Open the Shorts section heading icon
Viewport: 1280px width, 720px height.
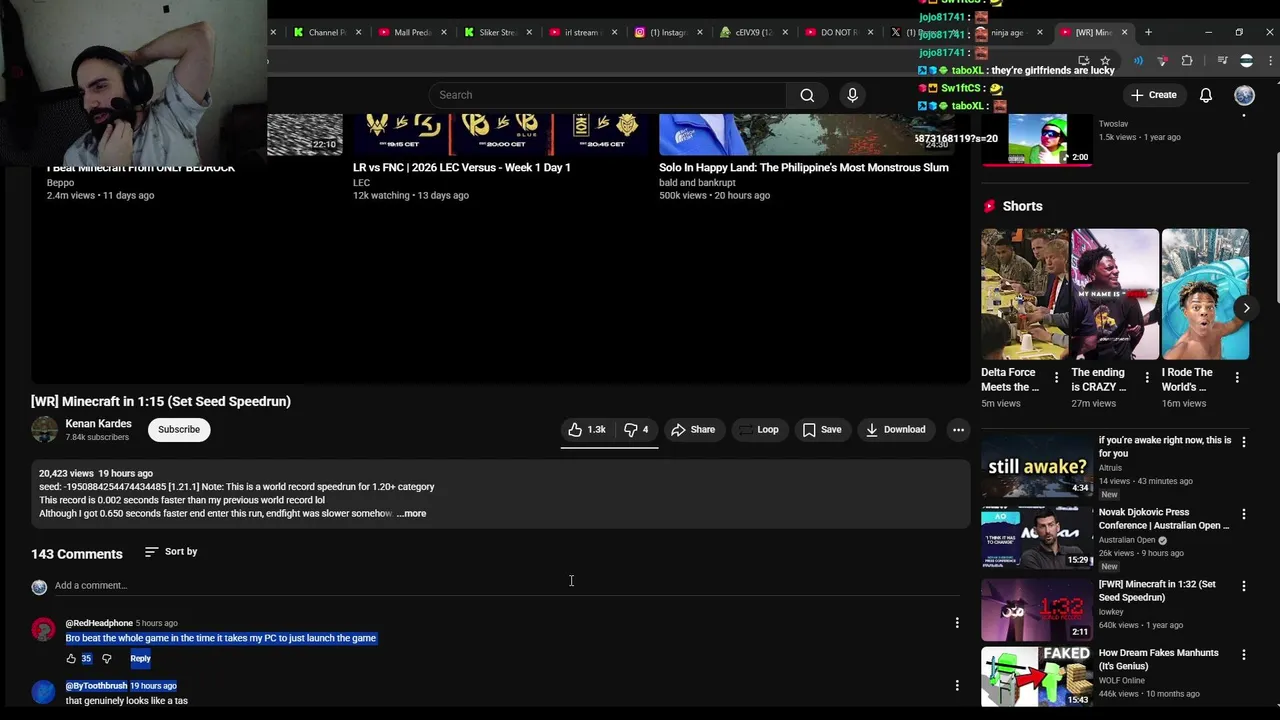[989, 206]
